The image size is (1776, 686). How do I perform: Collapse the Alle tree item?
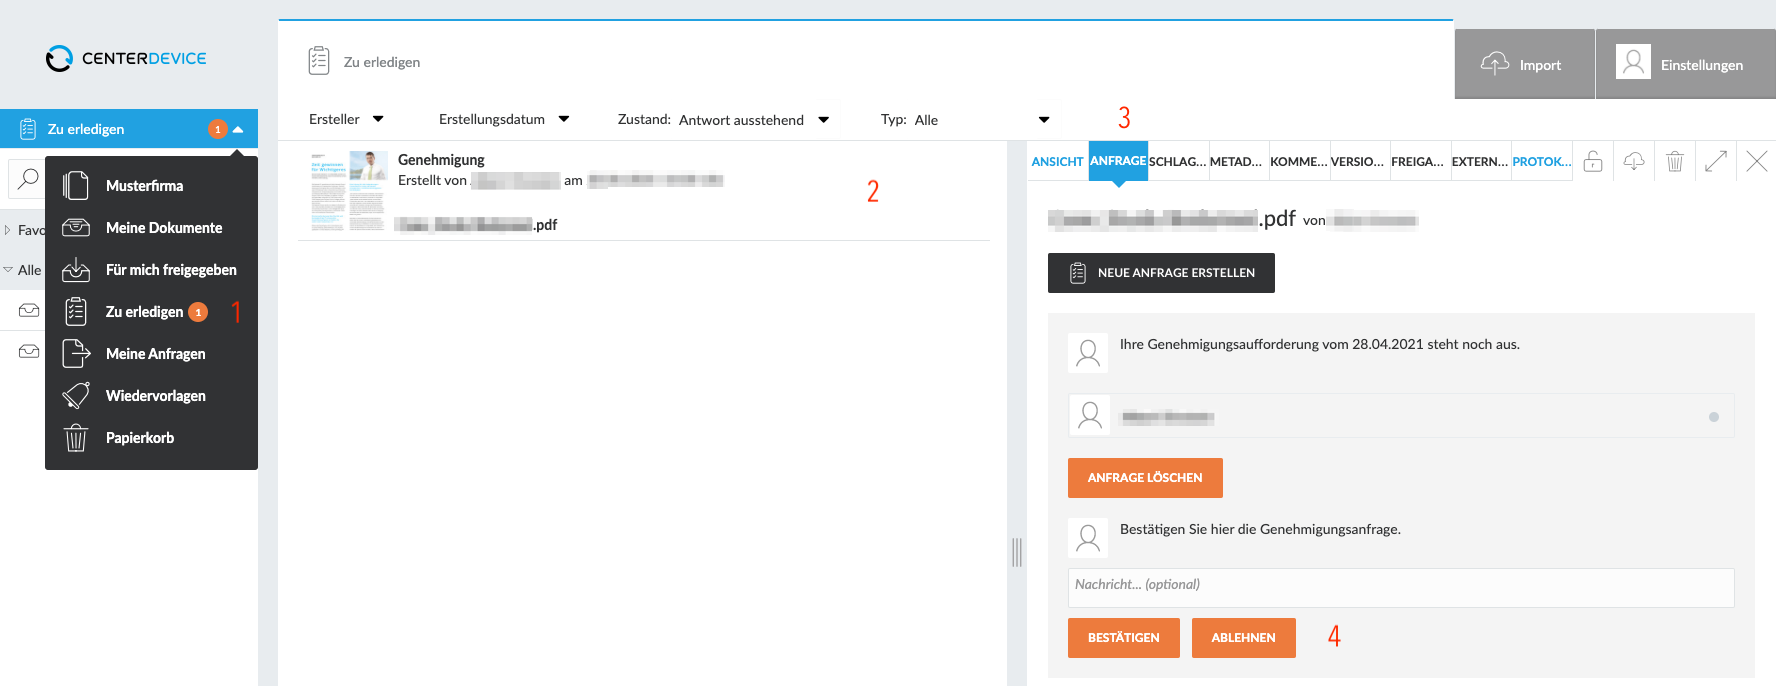point(8,270)
